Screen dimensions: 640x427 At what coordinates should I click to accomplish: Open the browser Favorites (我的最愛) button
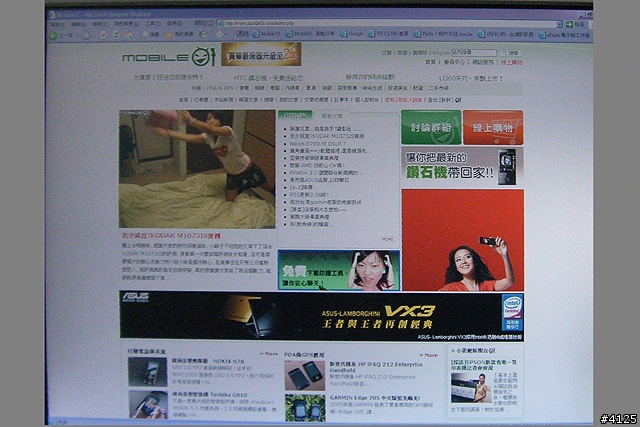click(179, 35)
